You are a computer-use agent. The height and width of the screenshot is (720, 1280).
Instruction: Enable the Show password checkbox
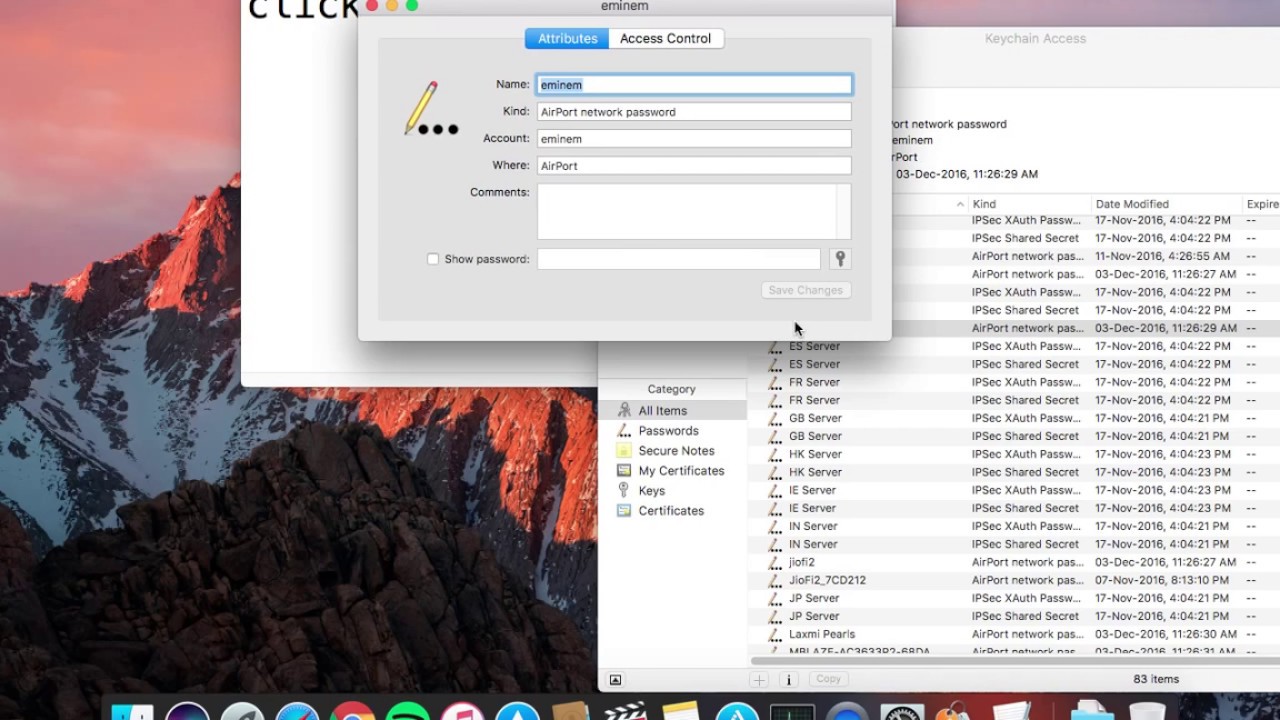point(433,259)
